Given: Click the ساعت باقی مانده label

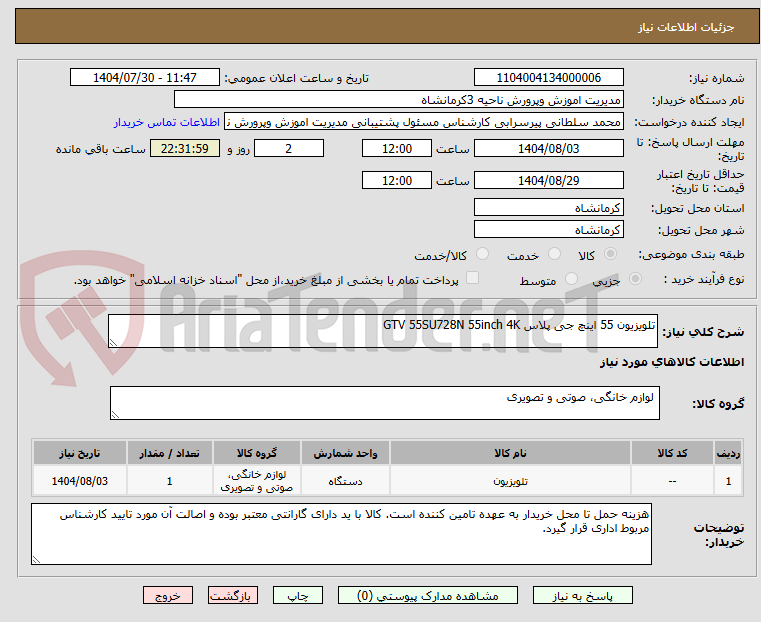Looking at the screenshot, I should point(100,149).
